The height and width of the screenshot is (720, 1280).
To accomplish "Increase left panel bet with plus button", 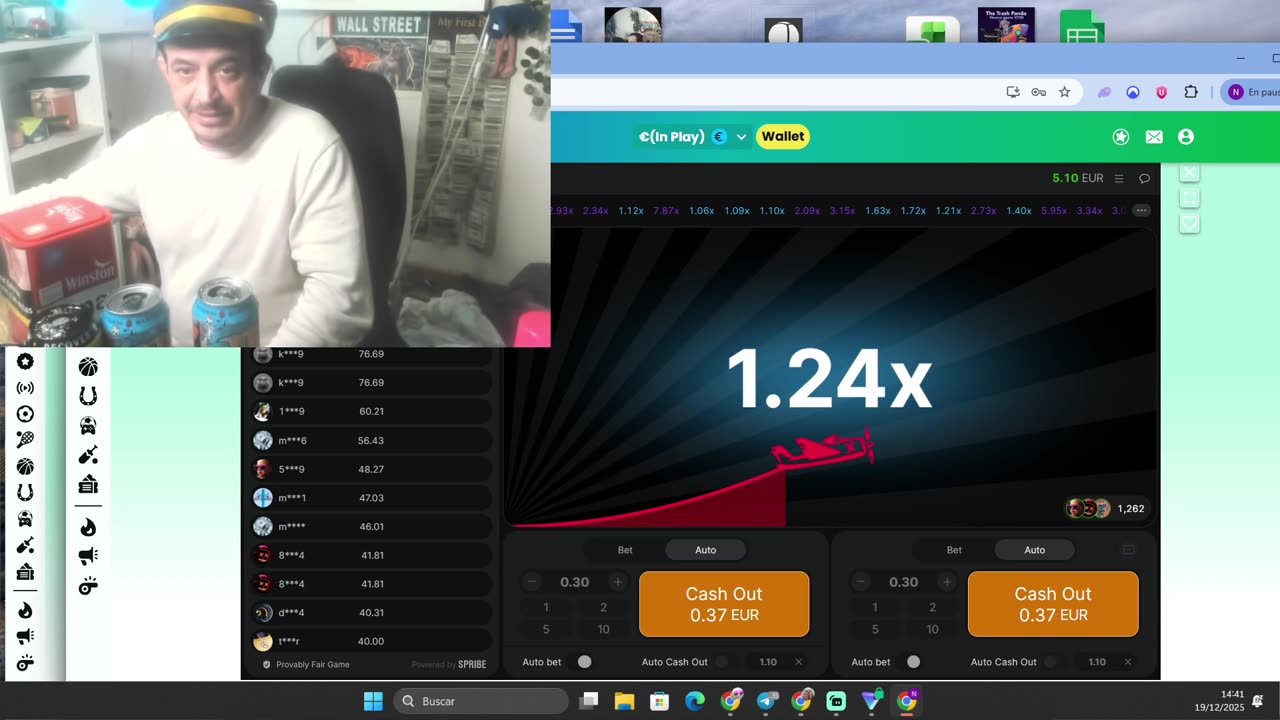I will [x=618, y=582].
